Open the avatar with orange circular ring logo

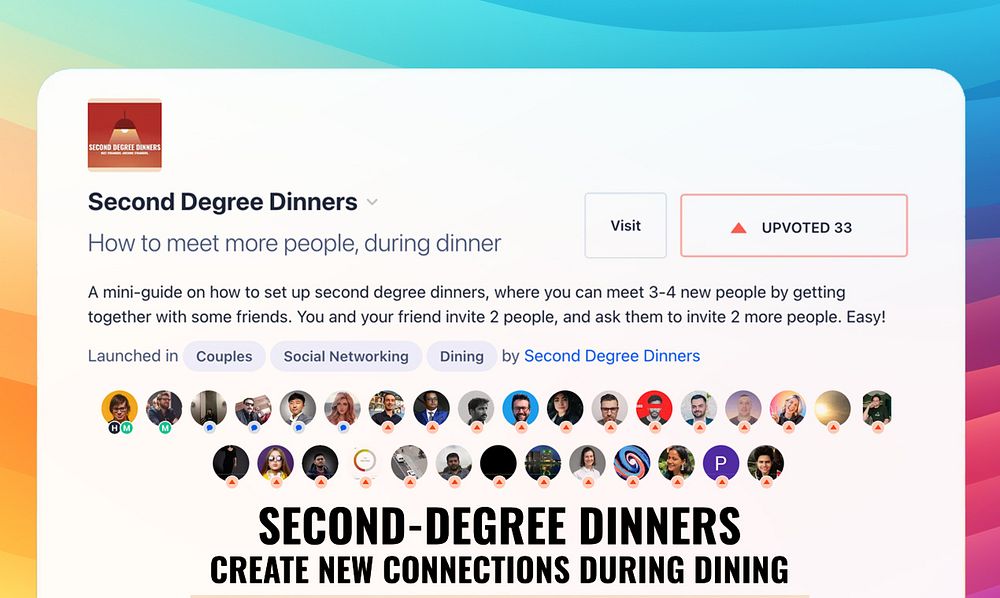364,462
